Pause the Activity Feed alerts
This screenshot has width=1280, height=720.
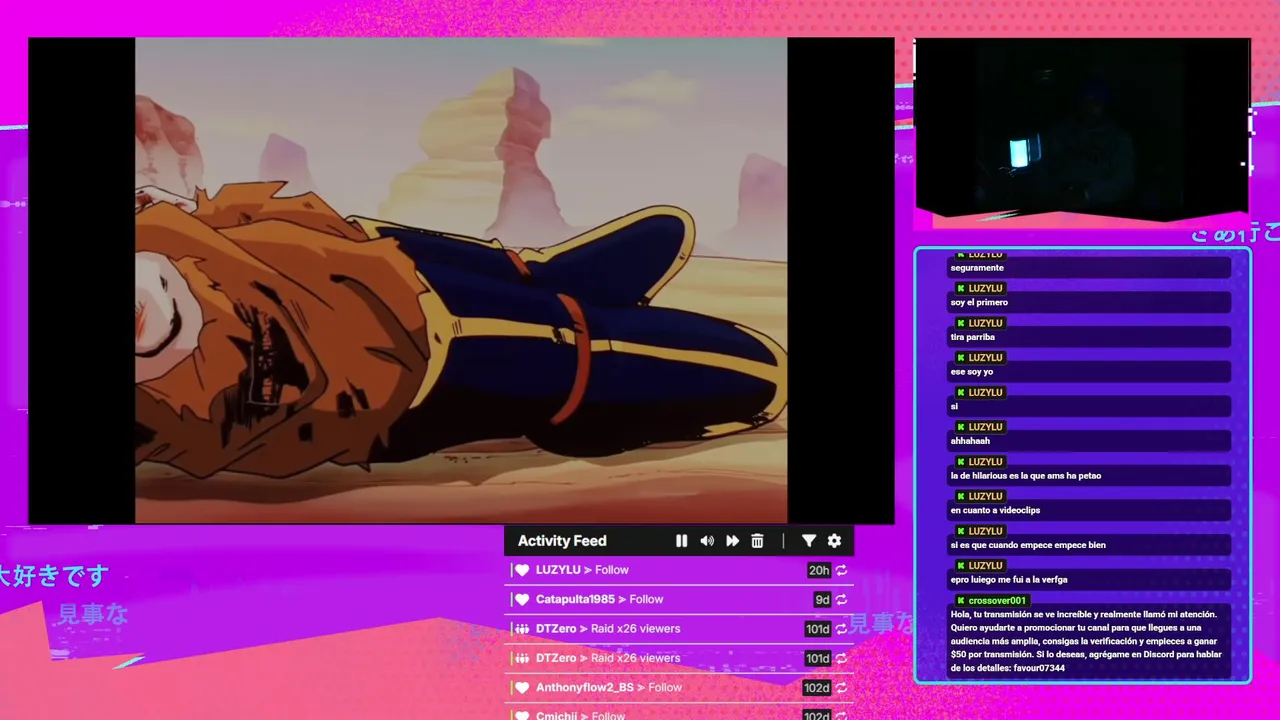[x=681, y=541]
